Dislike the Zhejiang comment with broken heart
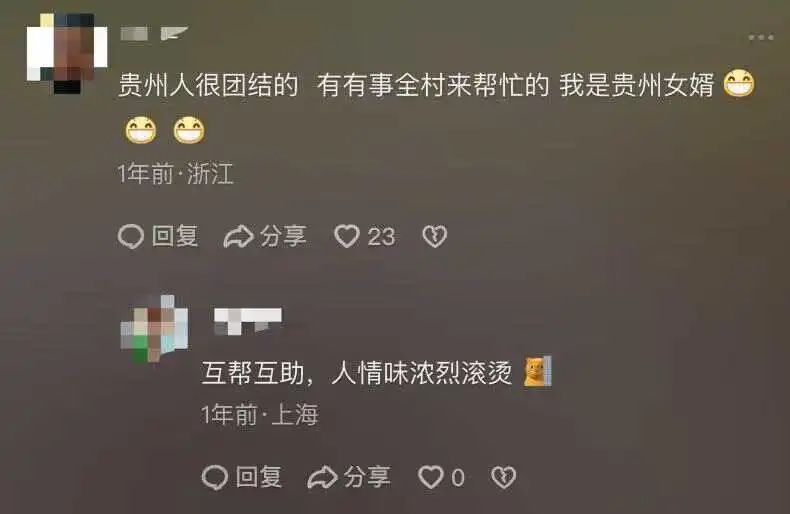This screenshot has width=790, height=514. point(434,236)
